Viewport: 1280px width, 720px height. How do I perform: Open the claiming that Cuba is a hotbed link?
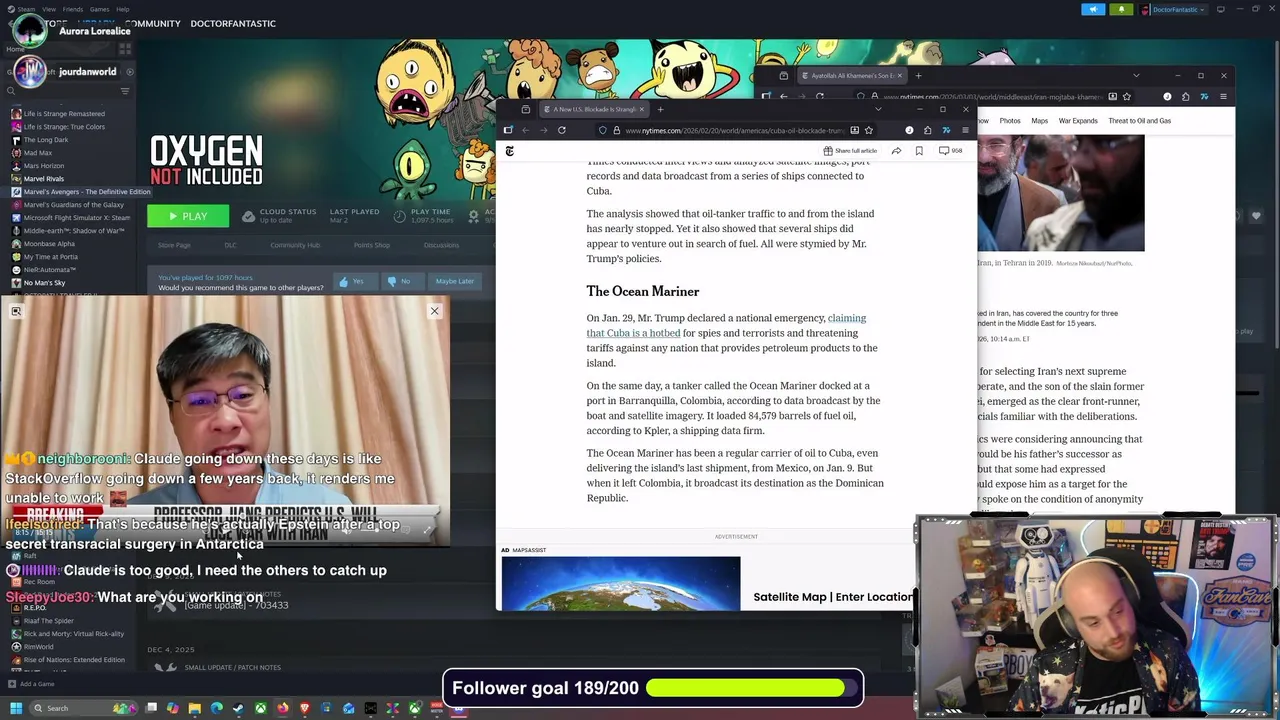pos(727,326)
